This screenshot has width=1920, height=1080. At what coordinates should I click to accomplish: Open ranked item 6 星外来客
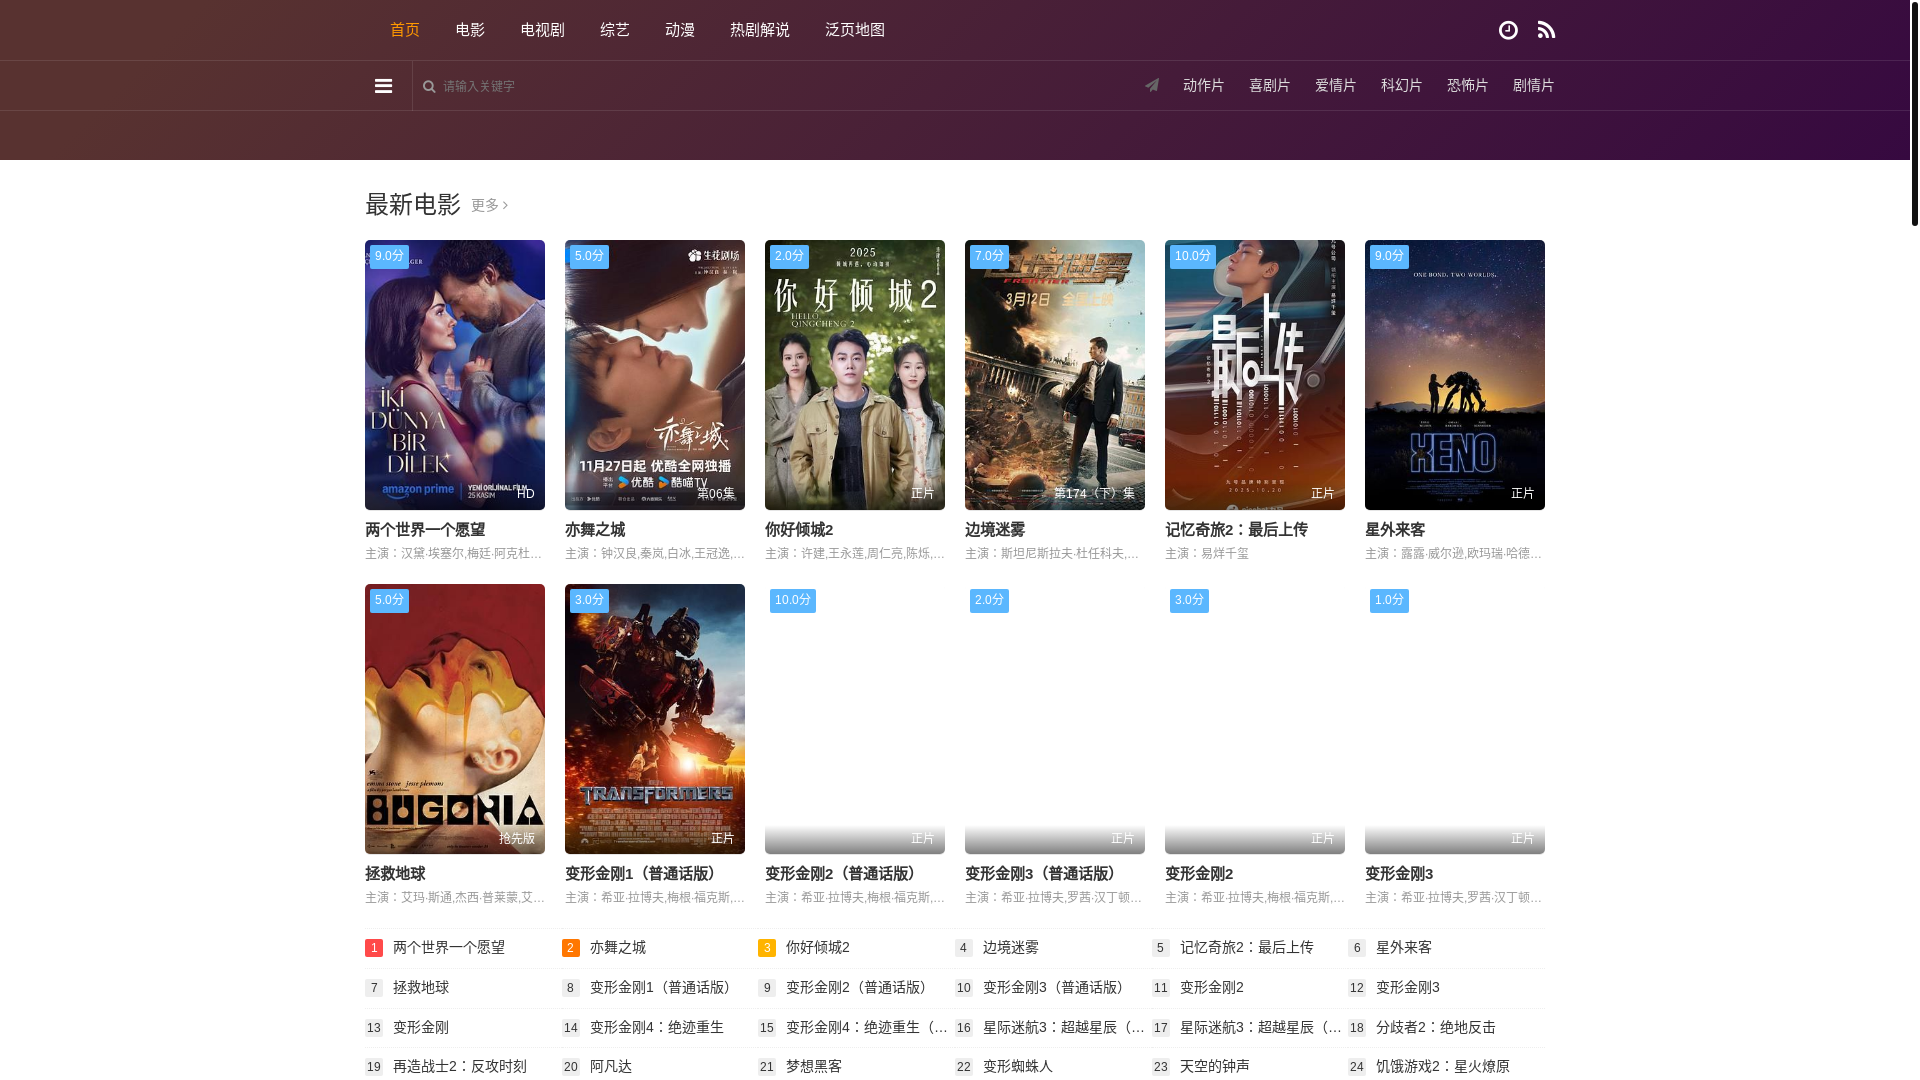pyautogui.click(x=1404, y=947)
